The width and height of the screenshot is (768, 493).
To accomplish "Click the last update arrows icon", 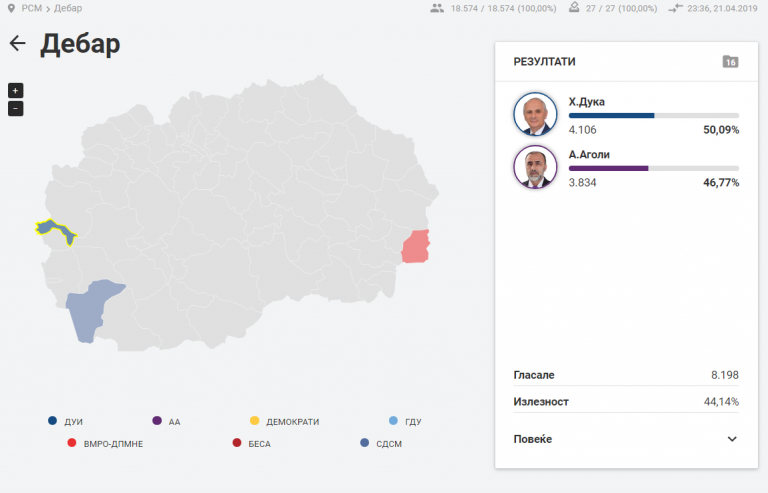I will click(675, 8).
